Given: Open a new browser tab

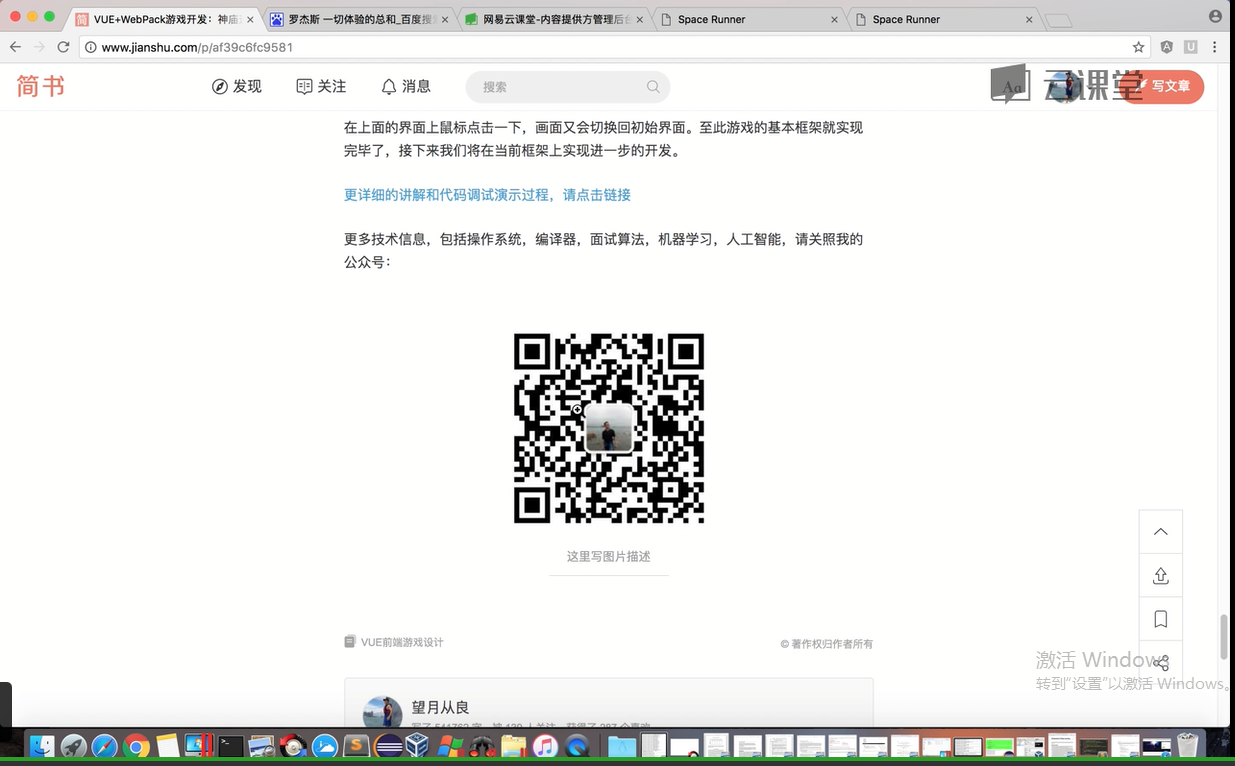Looking at the screenshot, I should 1058,20.
